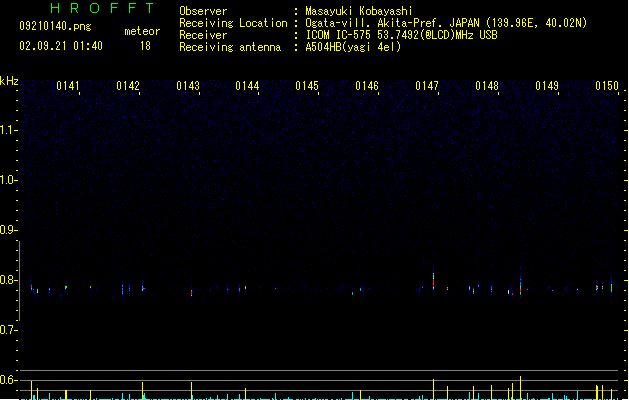
Task: Click the 1.0 kHz axis label
Action: pyautogui.click(x=8, y=180)
